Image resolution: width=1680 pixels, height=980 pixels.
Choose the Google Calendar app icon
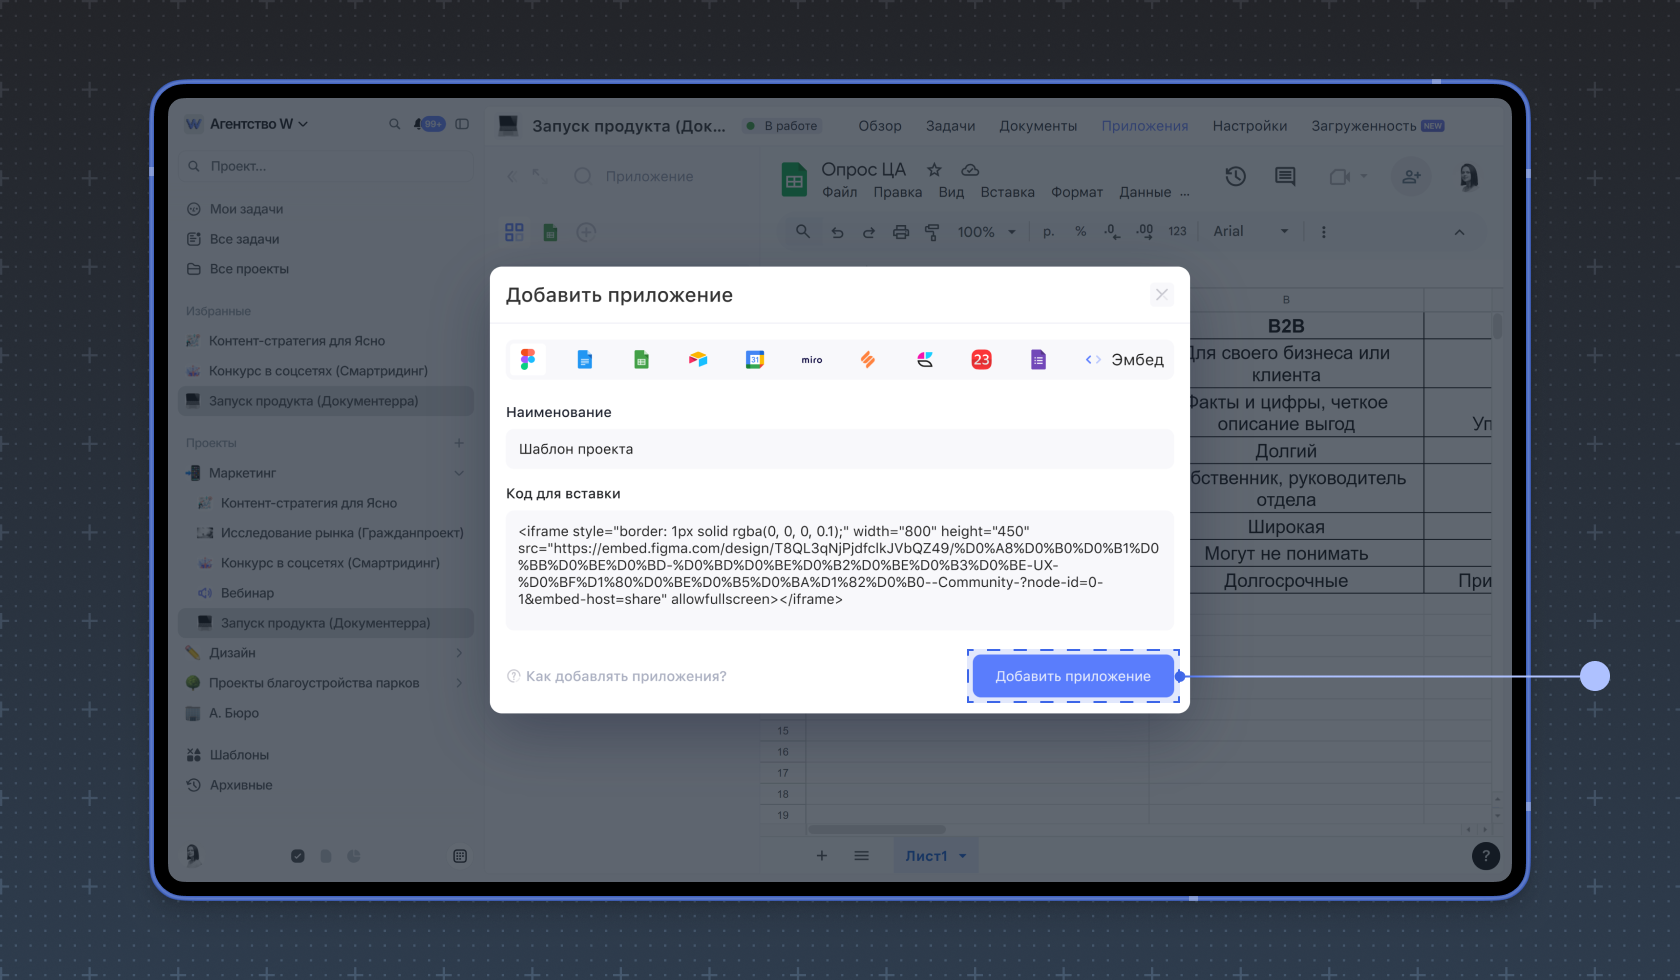[x=755, y=360]
